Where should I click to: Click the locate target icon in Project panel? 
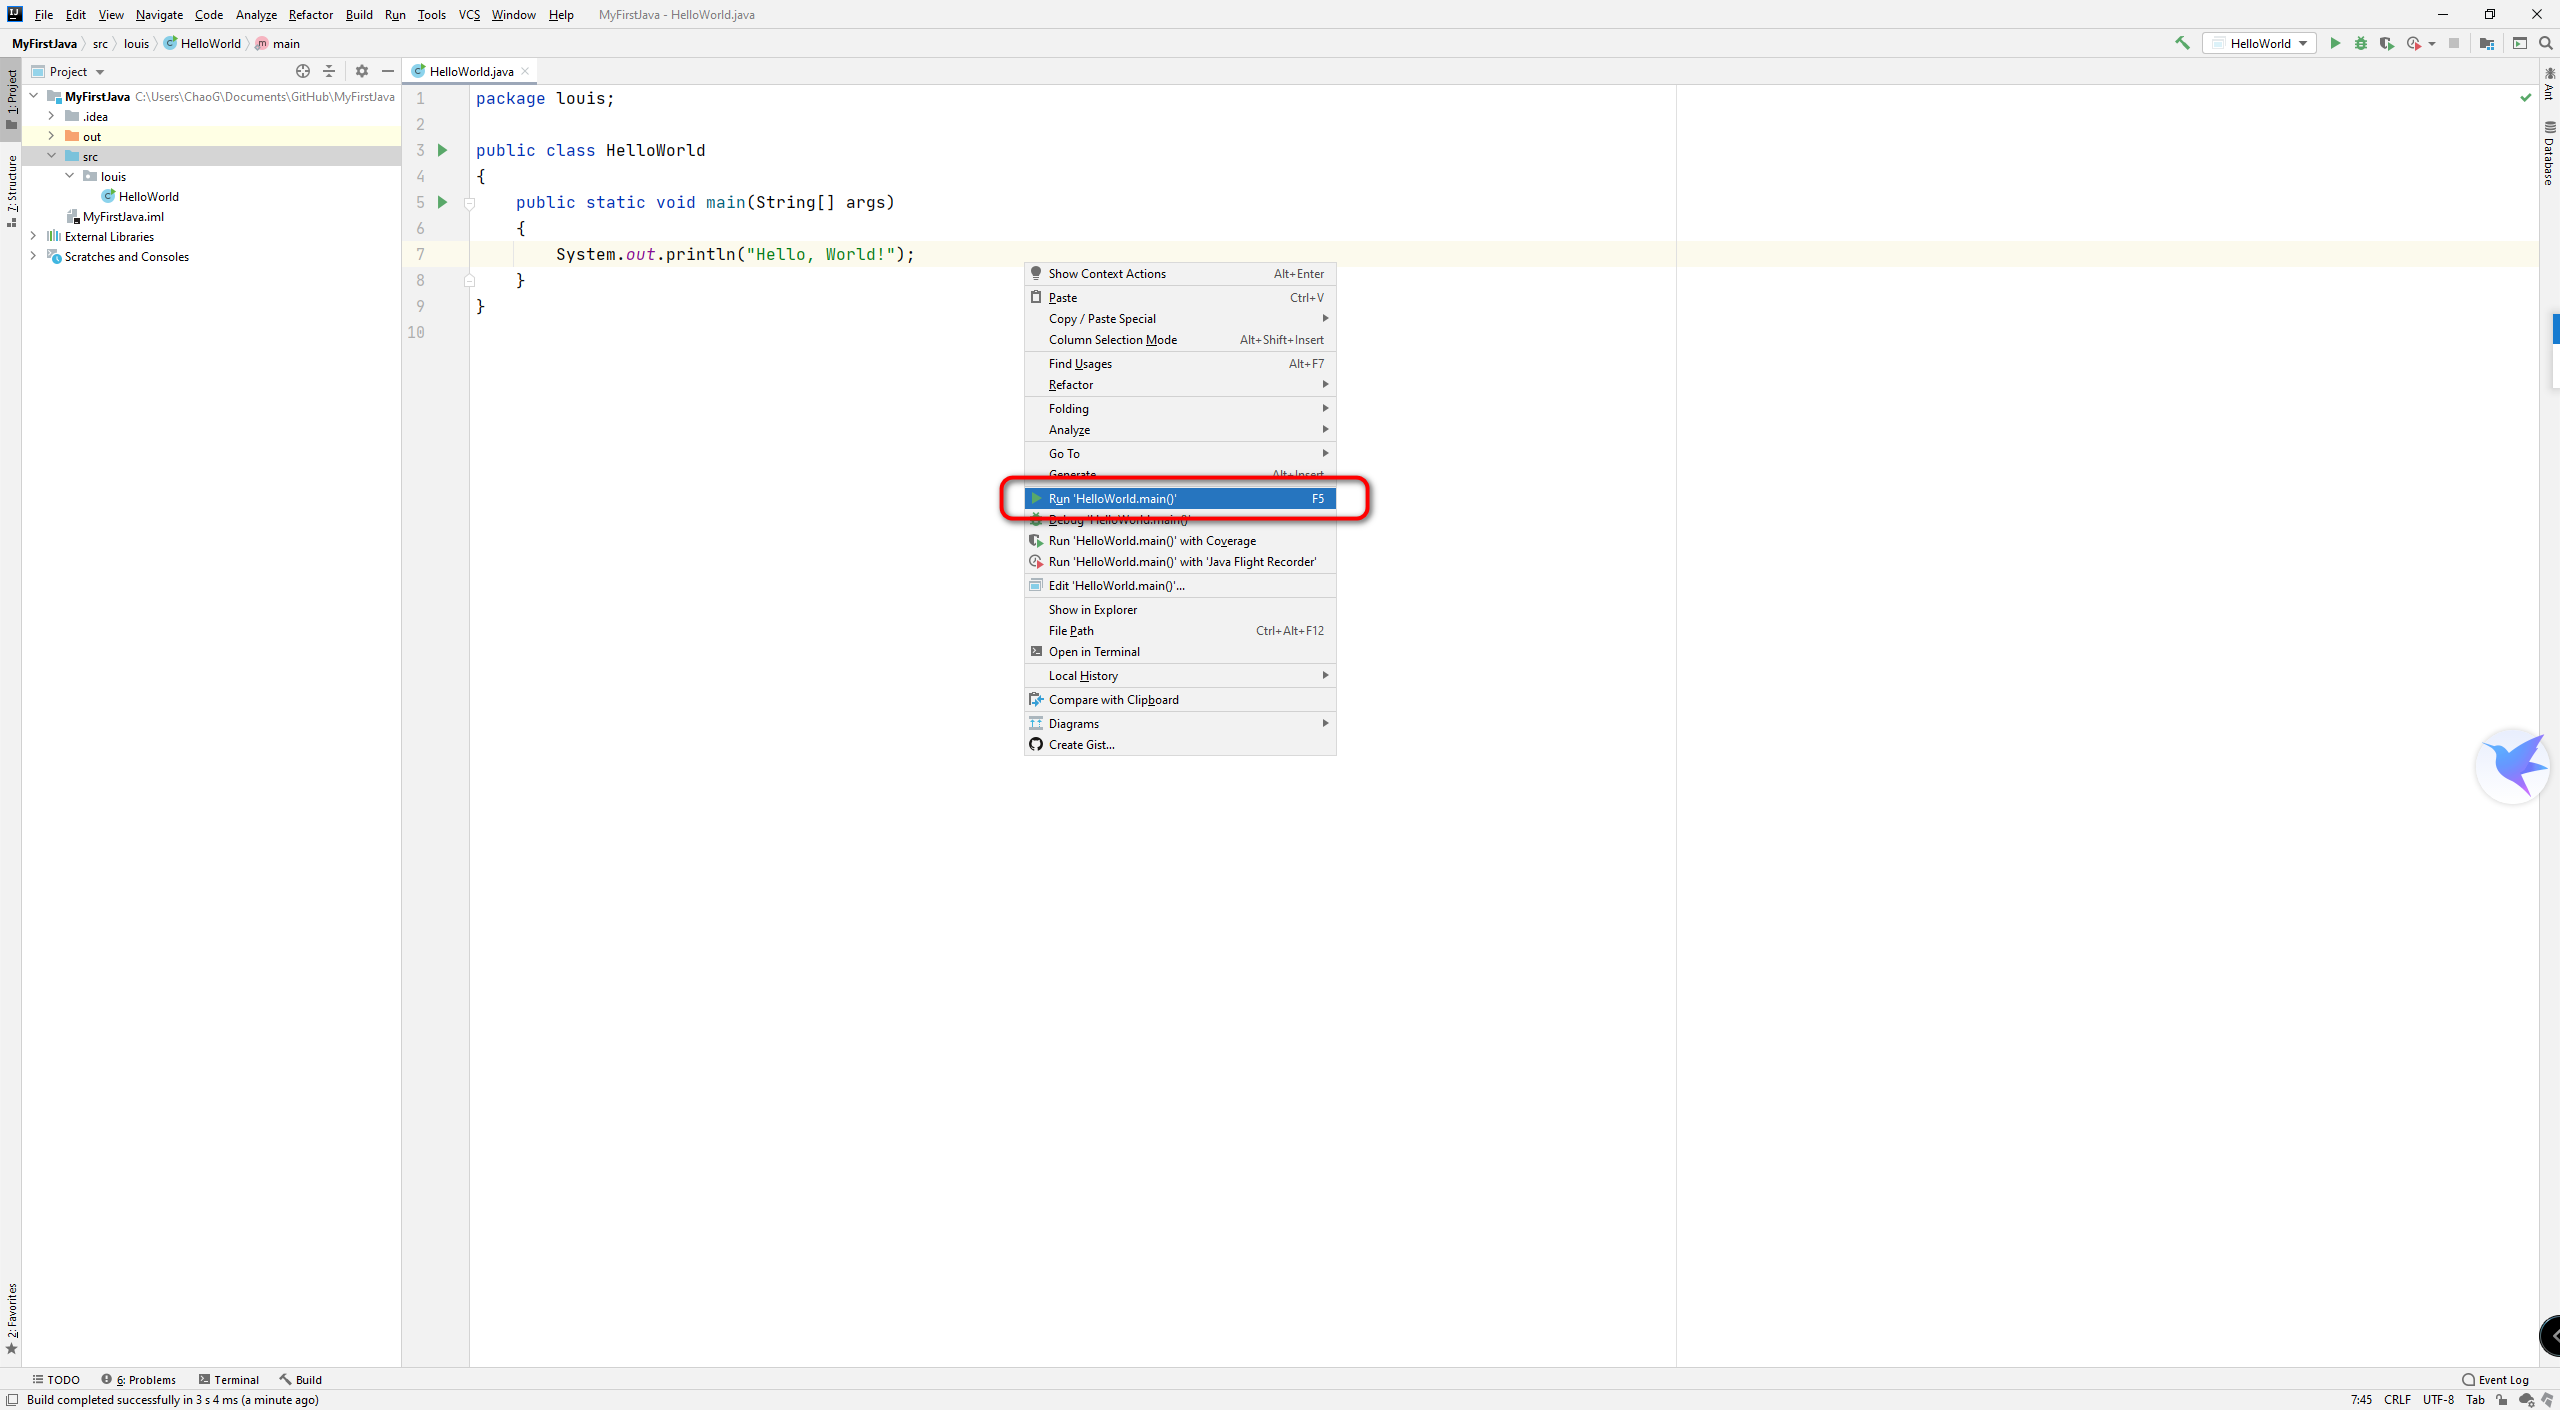click(303, 71)
